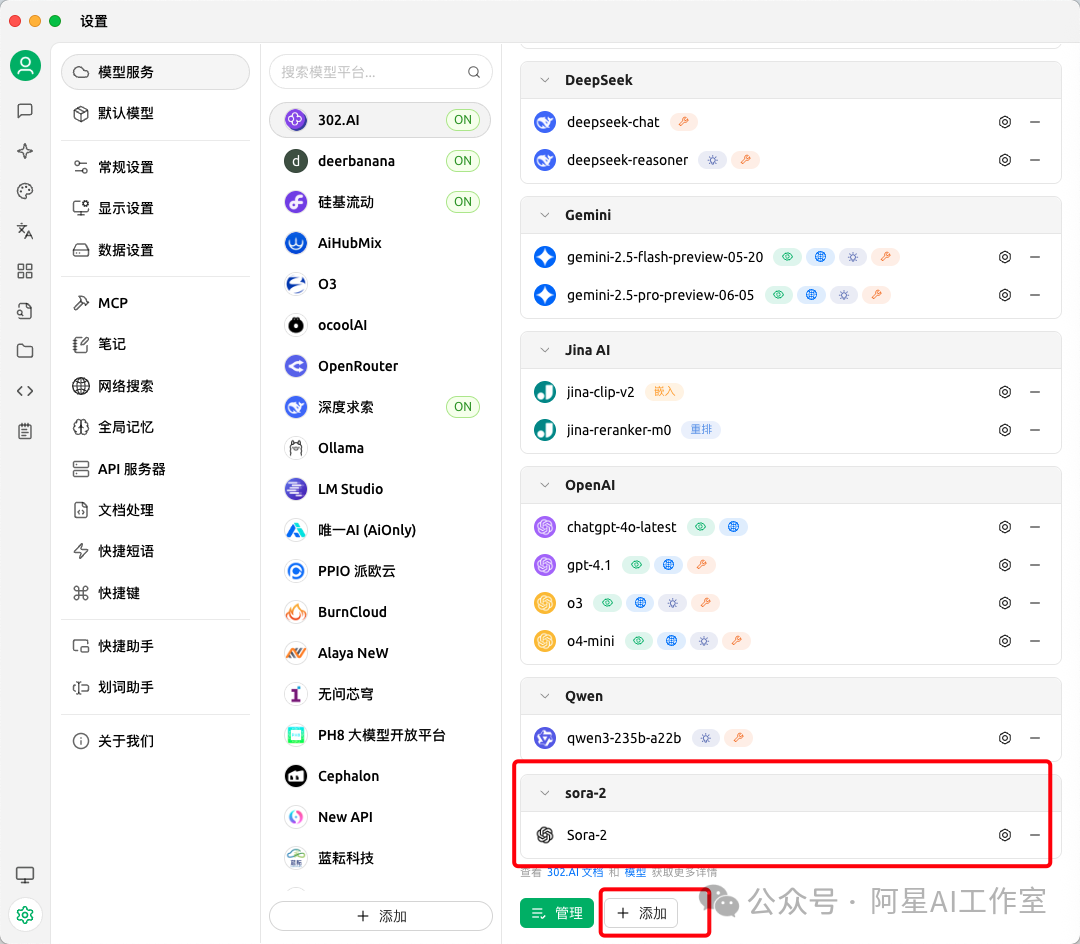Click the green 管理 button
Image resolution: width=1080 pixels, height=944 pixels.
[557, 913]
